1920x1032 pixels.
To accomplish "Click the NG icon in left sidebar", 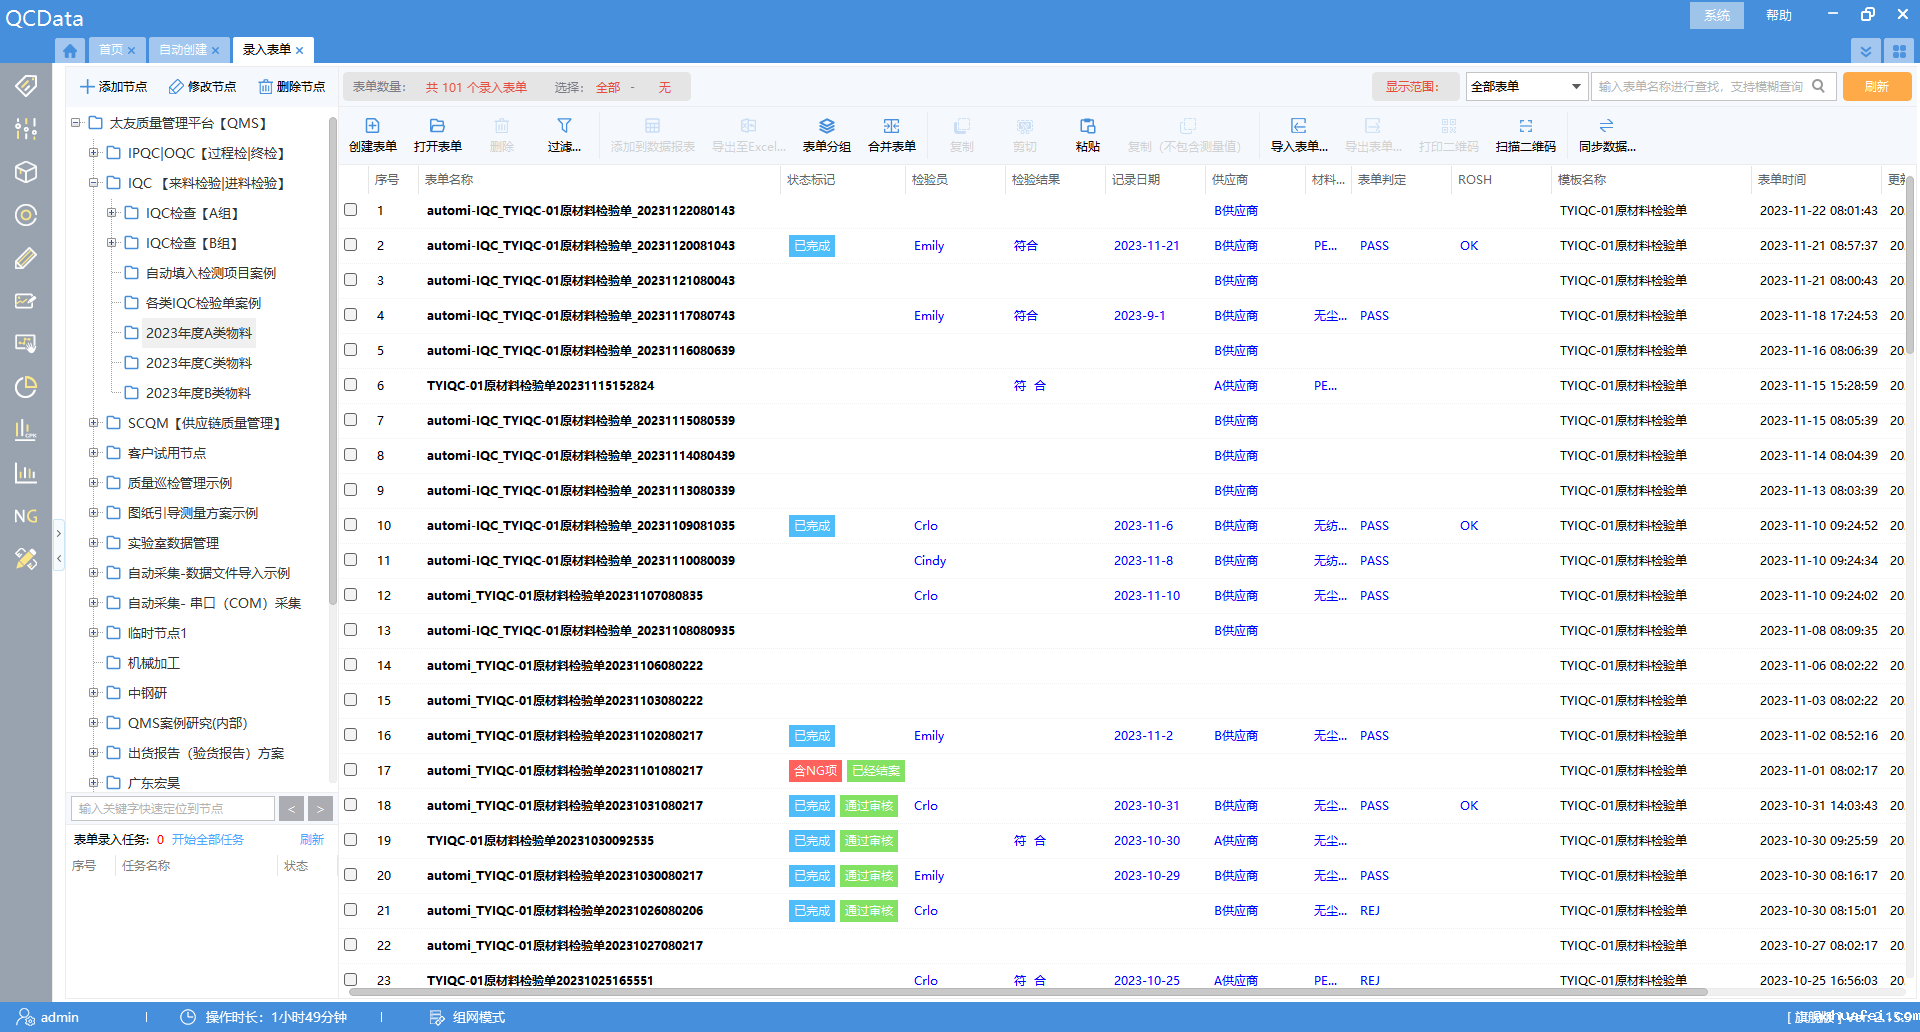I will coord(26,516).
